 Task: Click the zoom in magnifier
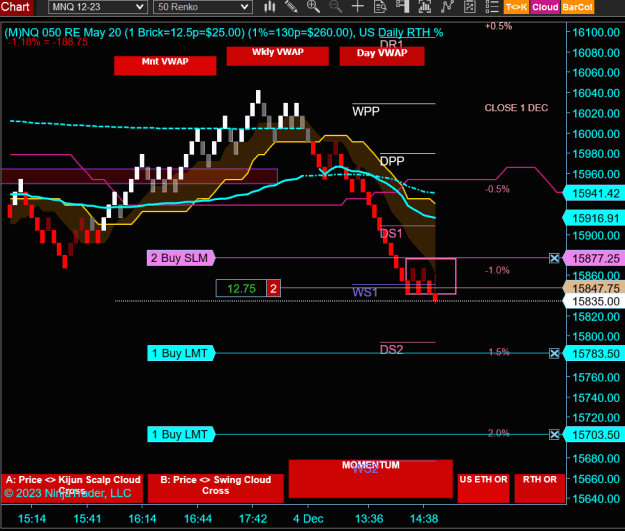[x=313, y=6]
